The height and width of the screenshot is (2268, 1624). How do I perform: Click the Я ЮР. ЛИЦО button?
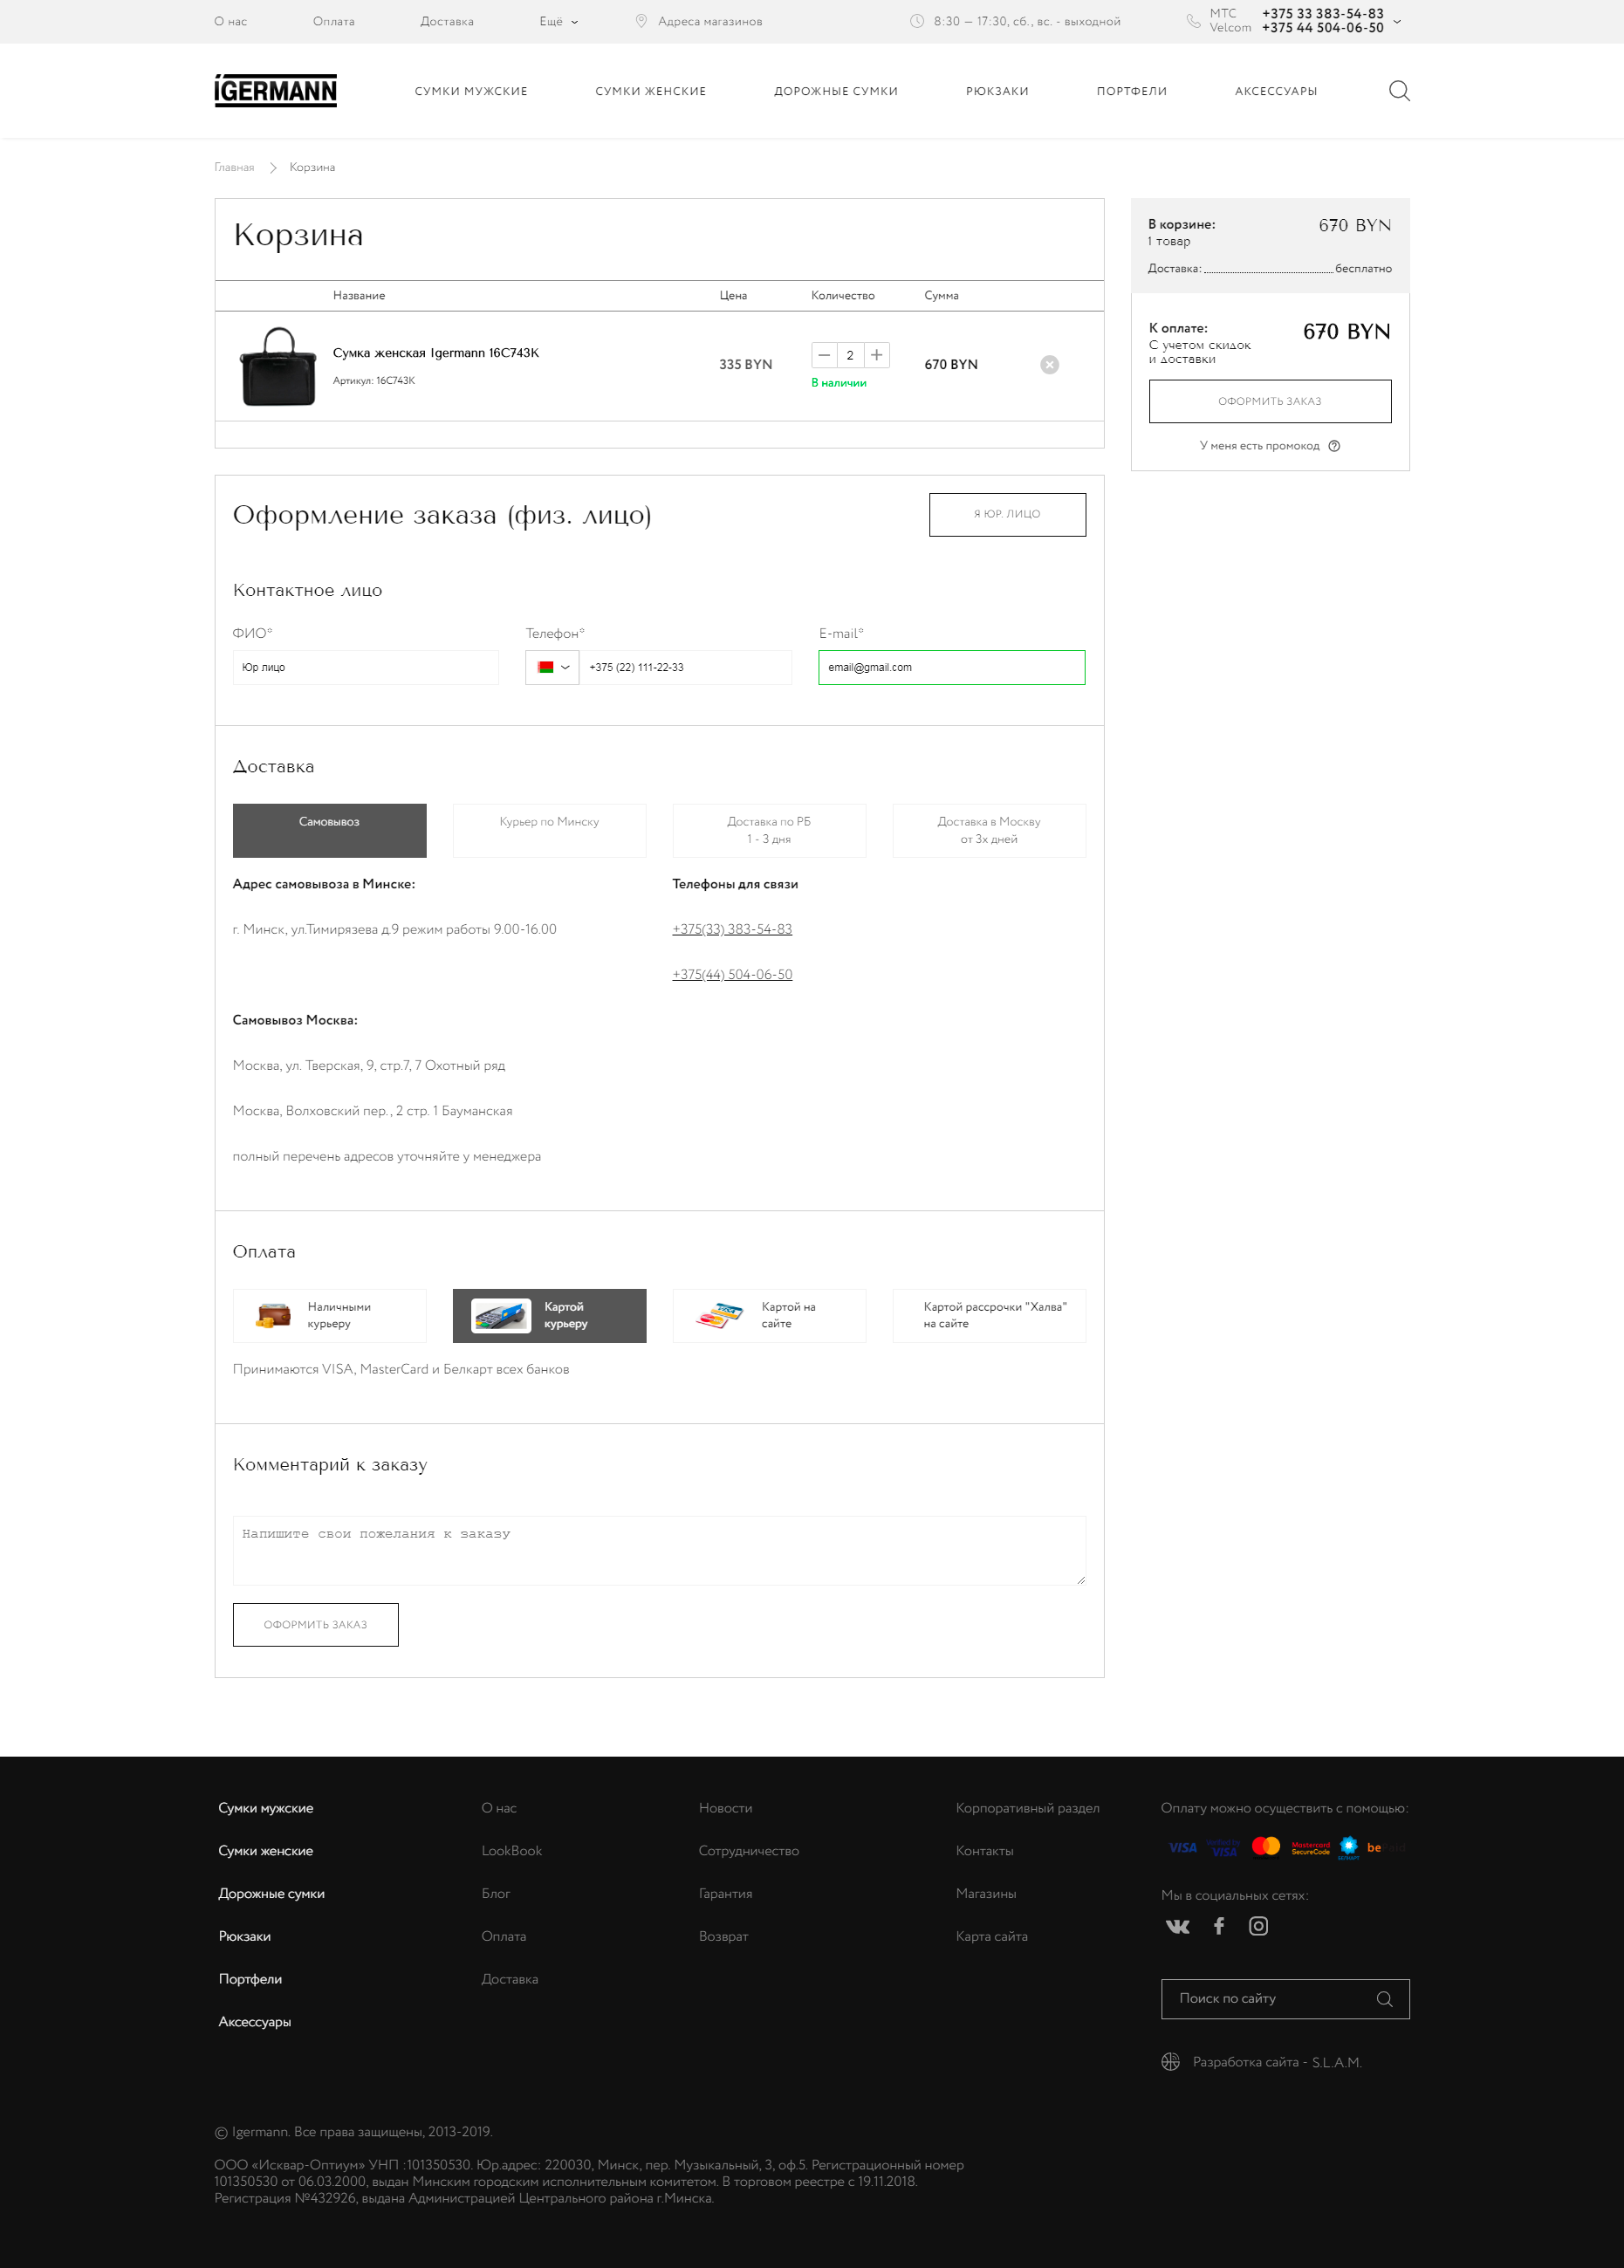click(1006, 514)
